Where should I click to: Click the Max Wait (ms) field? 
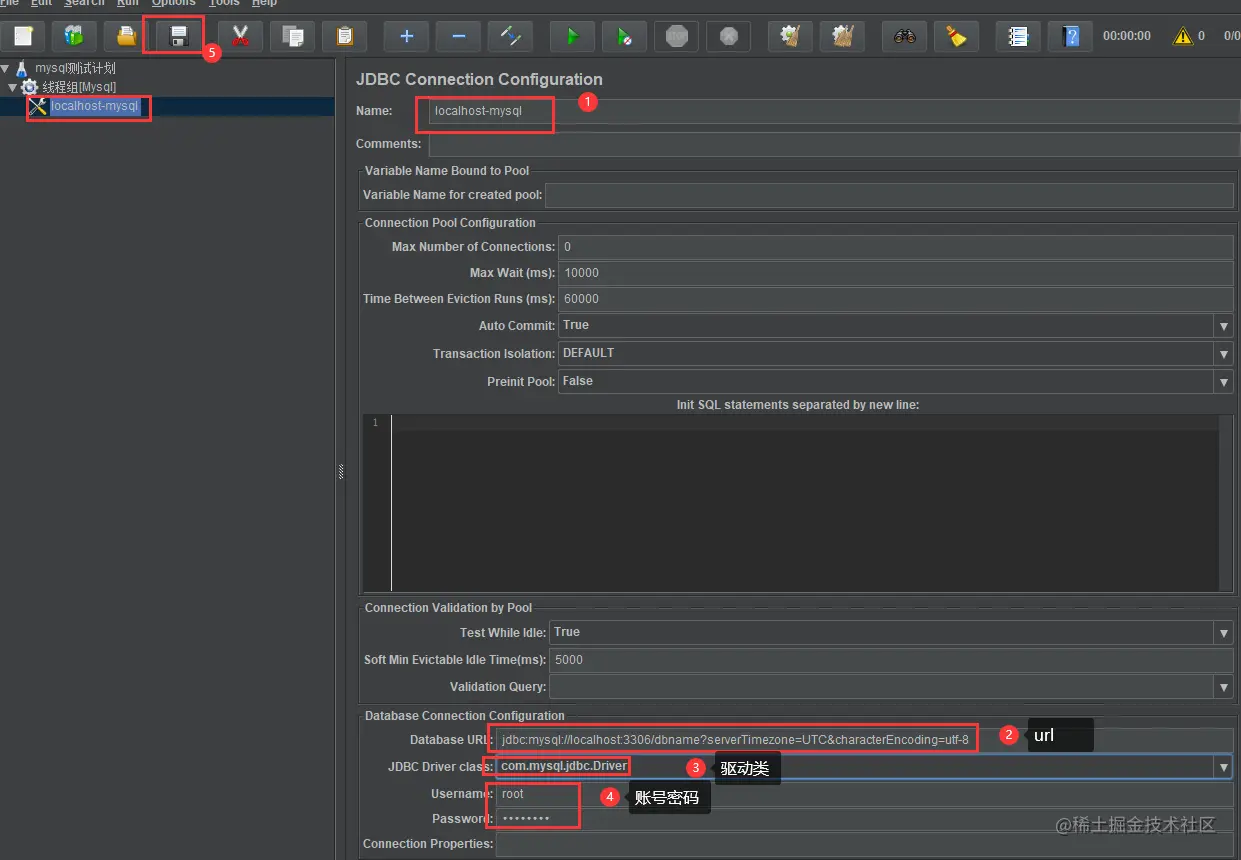(x=896, y=273)
